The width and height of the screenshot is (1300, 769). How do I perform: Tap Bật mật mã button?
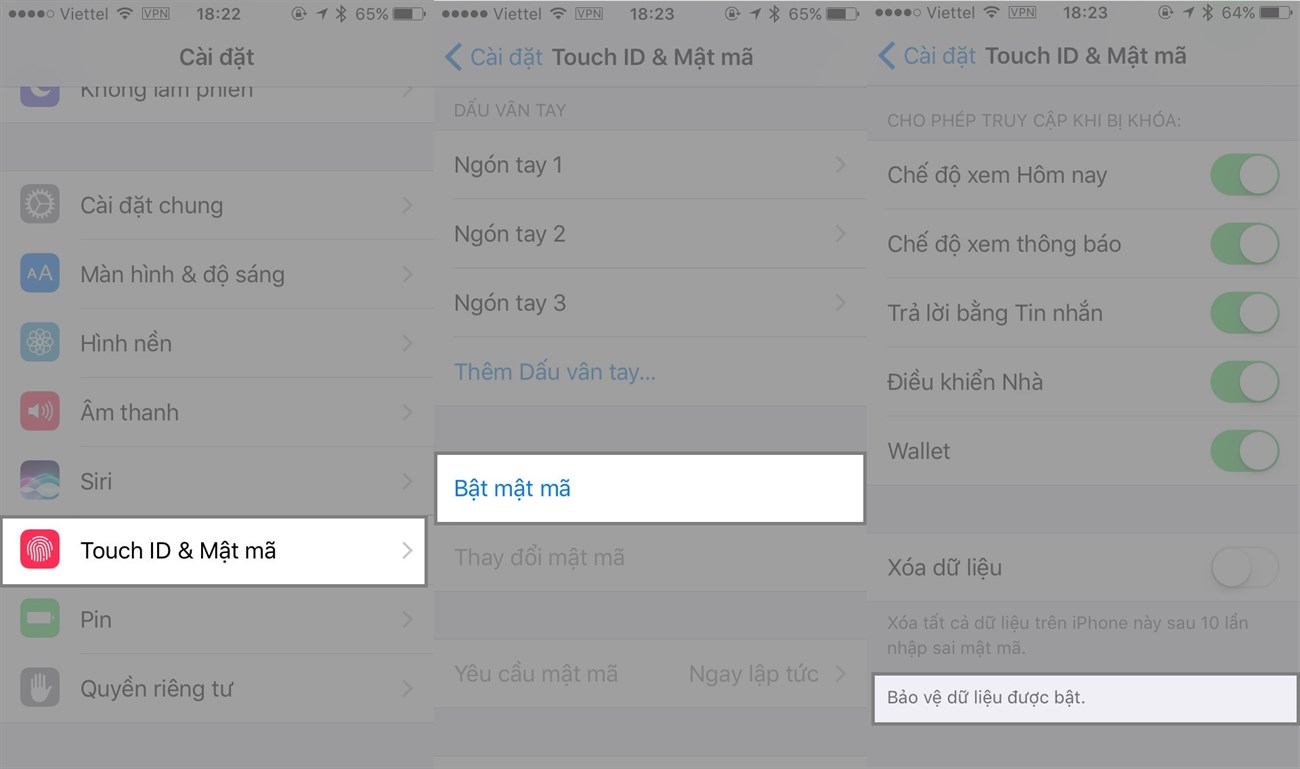(512, 489)
